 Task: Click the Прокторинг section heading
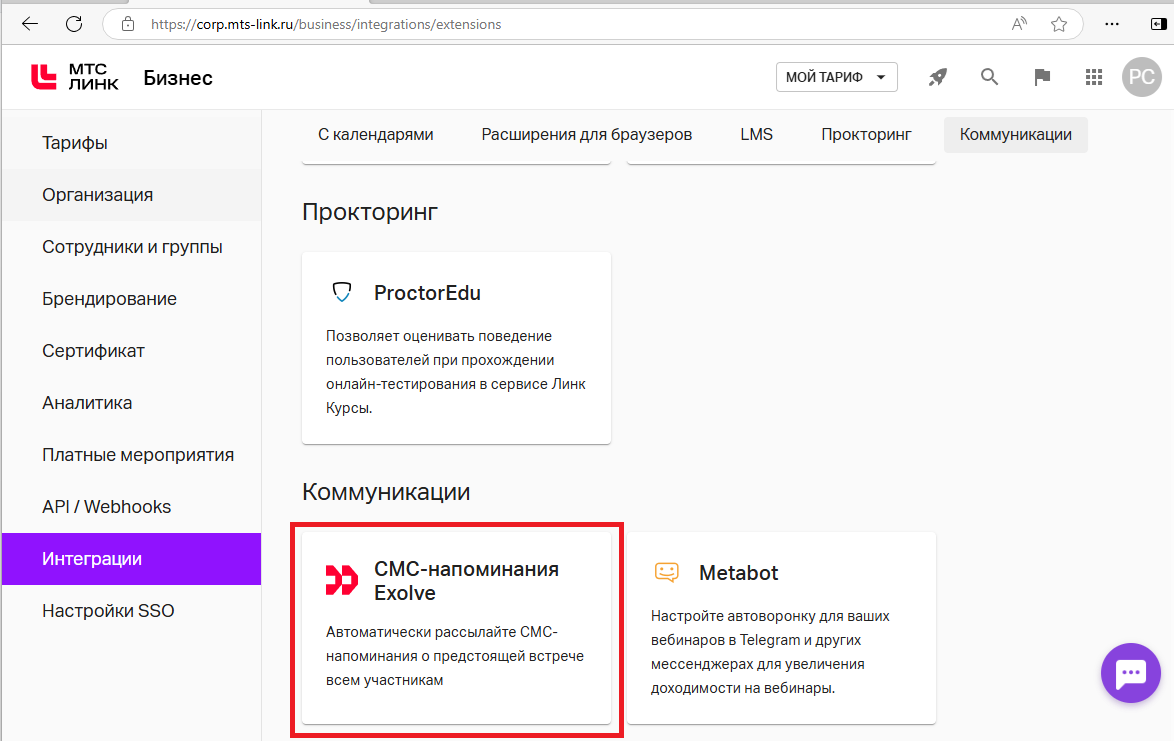point(370,212)
